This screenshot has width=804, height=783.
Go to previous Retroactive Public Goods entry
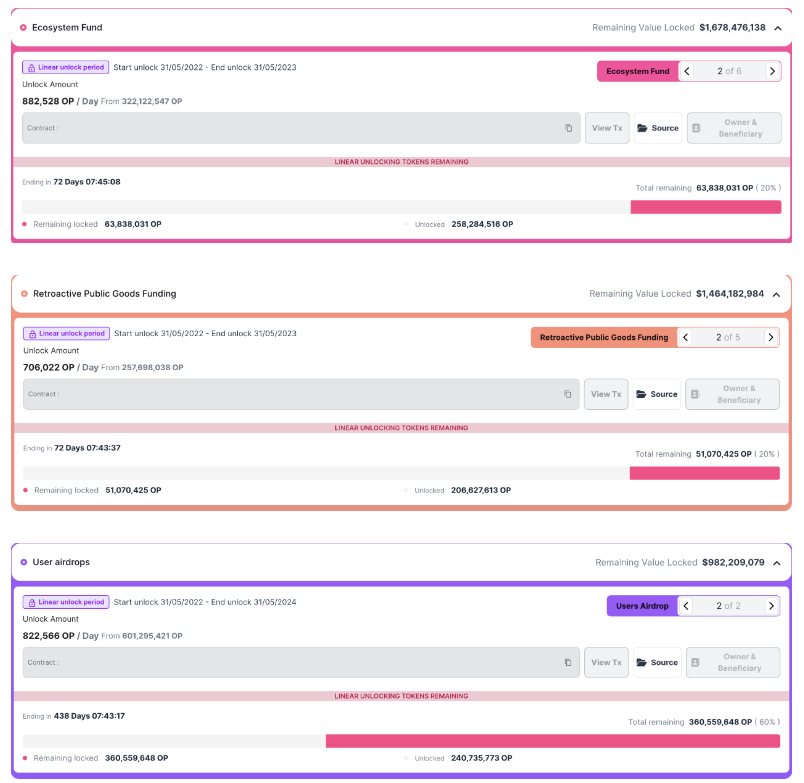click(x=686, y=337)
